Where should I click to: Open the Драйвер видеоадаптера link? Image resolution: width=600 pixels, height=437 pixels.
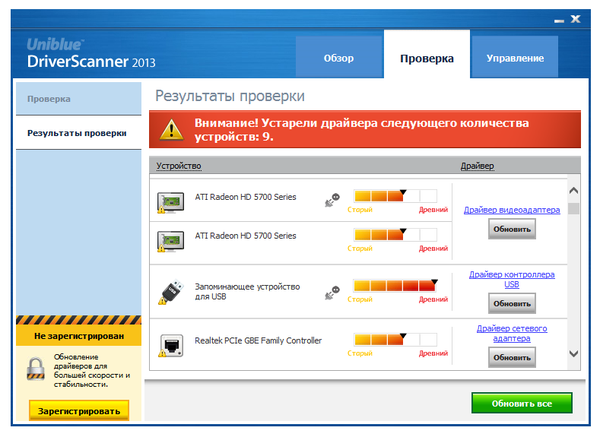[x=512, y=210]
